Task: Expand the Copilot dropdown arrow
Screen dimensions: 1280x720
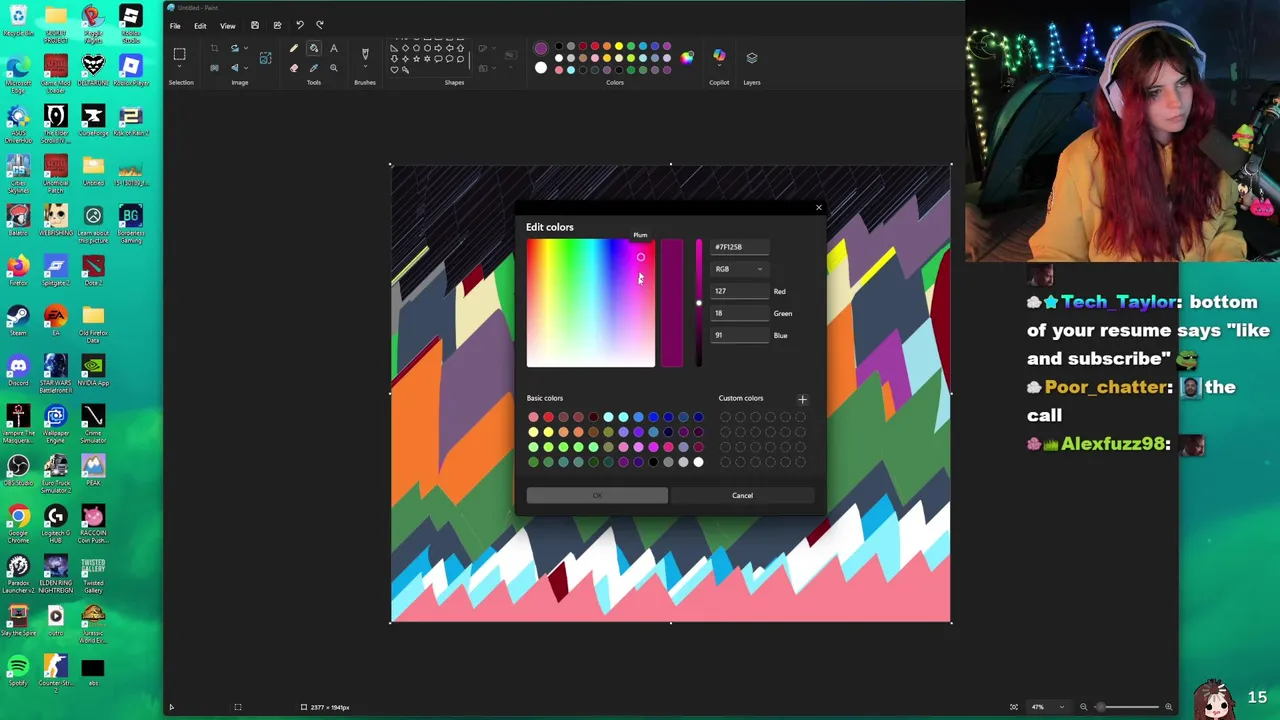Action: coord(719,67)
